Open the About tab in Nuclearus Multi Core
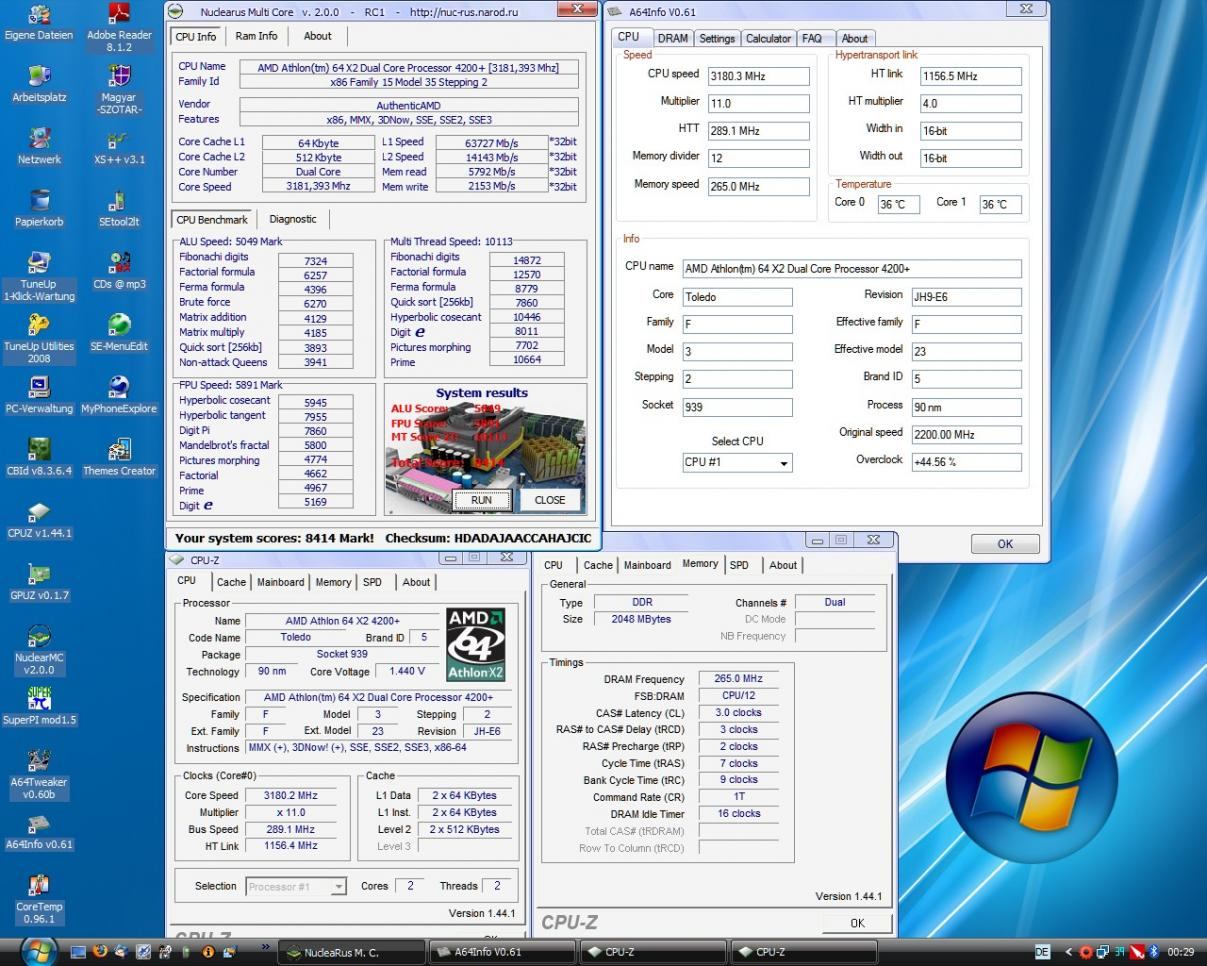Viewport: 1207px width, 966px height. pos(317,36)
